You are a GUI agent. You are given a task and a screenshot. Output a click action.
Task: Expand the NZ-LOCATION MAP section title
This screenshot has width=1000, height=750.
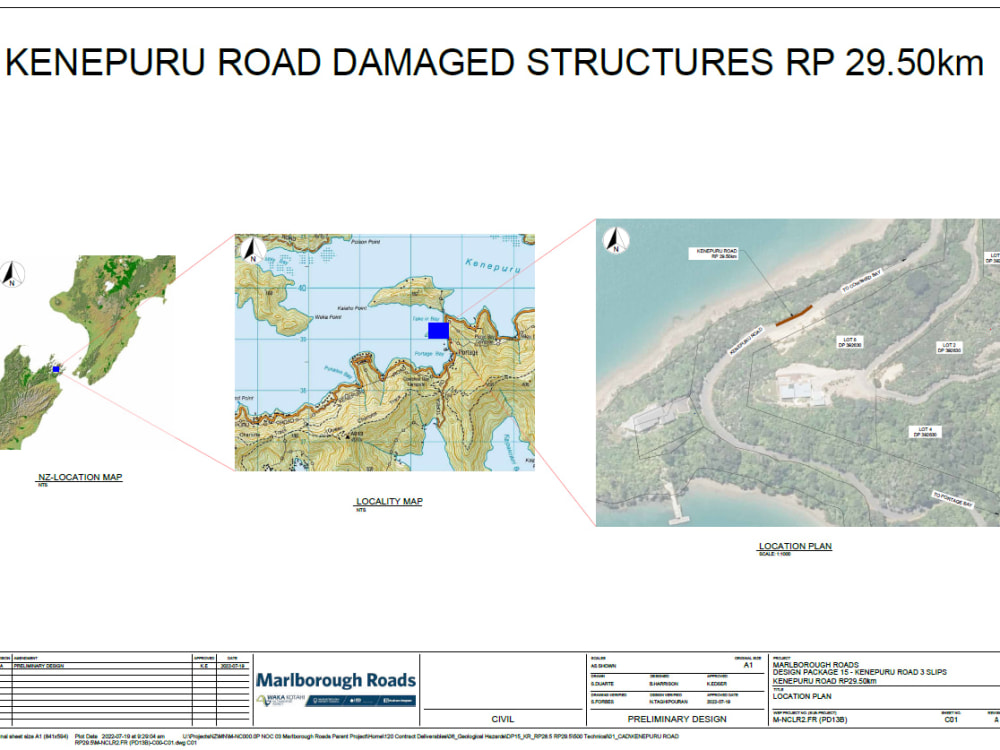click(79, 477)
